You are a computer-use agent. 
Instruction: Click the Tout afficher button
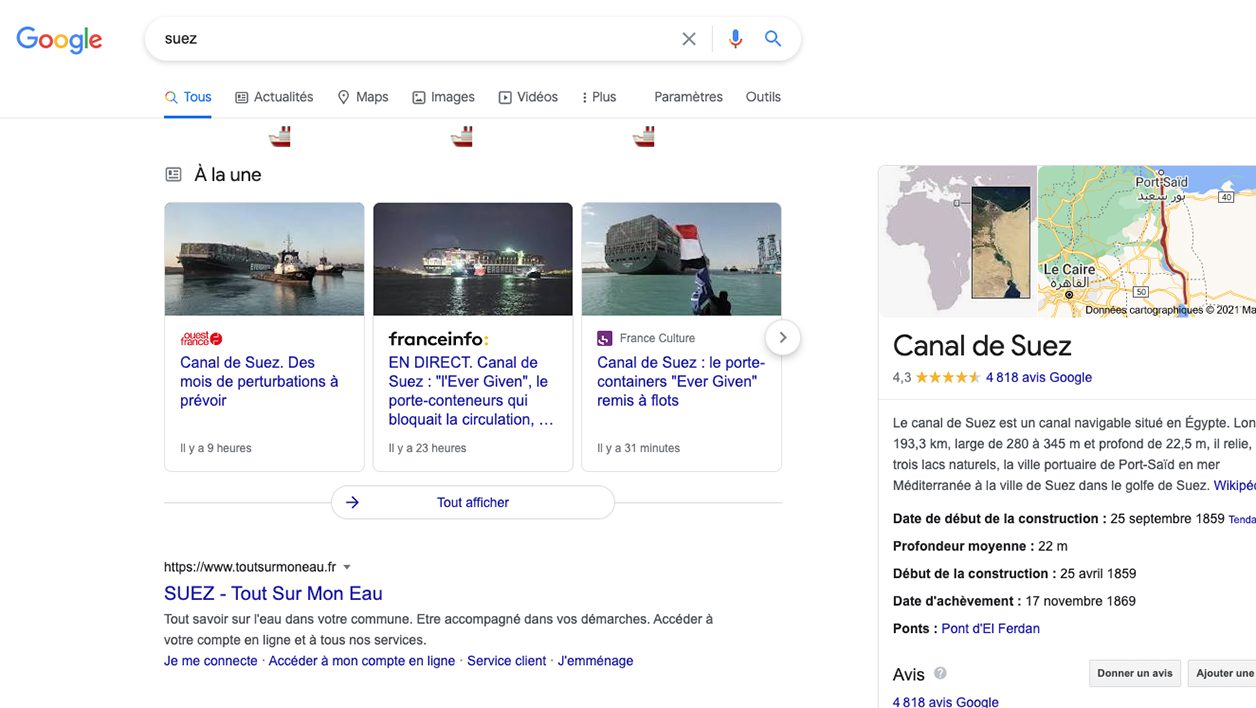(x=473, y=502)
